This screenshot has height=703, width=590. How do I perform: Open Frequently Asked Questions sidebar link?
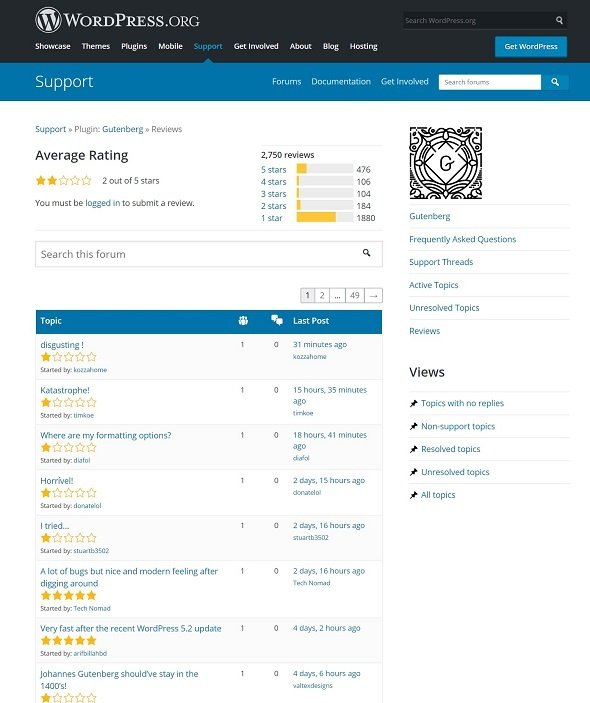[463, 239]
